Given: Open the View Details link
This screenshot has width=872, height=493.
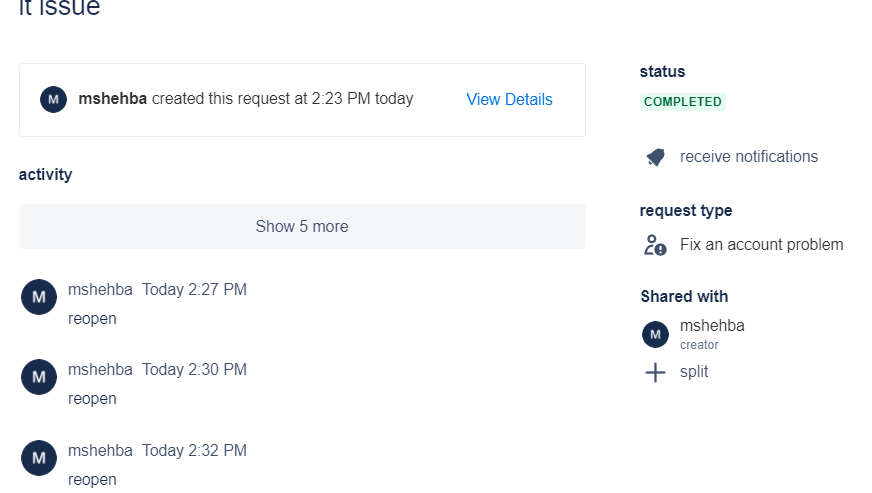Looking at the screenshot, I should (x=509, y=99).
